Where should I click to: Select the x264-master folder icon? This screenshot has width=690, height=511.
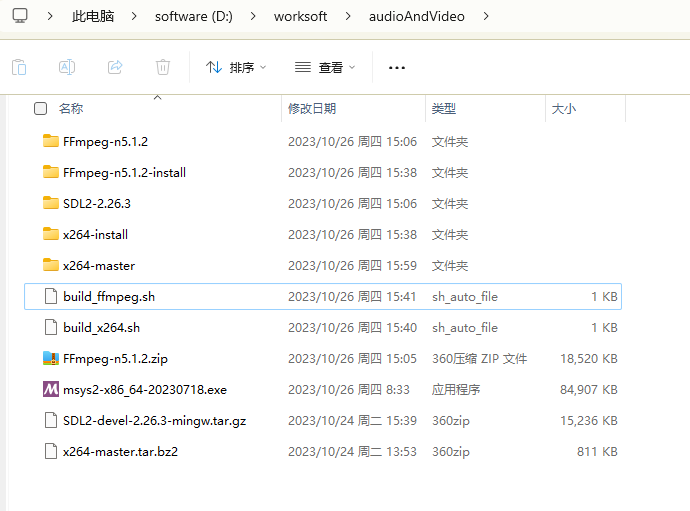51,265
